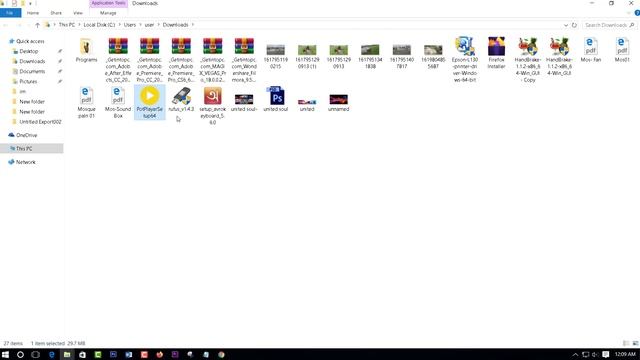Image resolution: width=640 pixels, height=360 pixels.
Task: Open Google Chrome from the taskbar
Action: pyautogui.click(x=221, y=355)
